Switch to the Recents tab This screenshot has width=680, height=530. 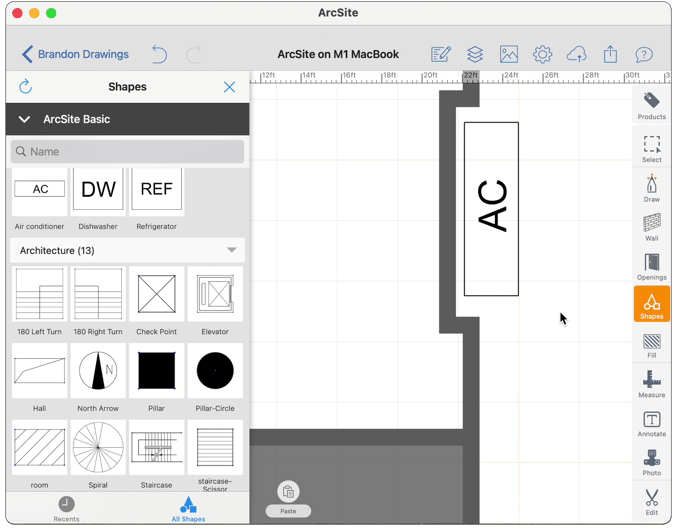tap(66, 508)
